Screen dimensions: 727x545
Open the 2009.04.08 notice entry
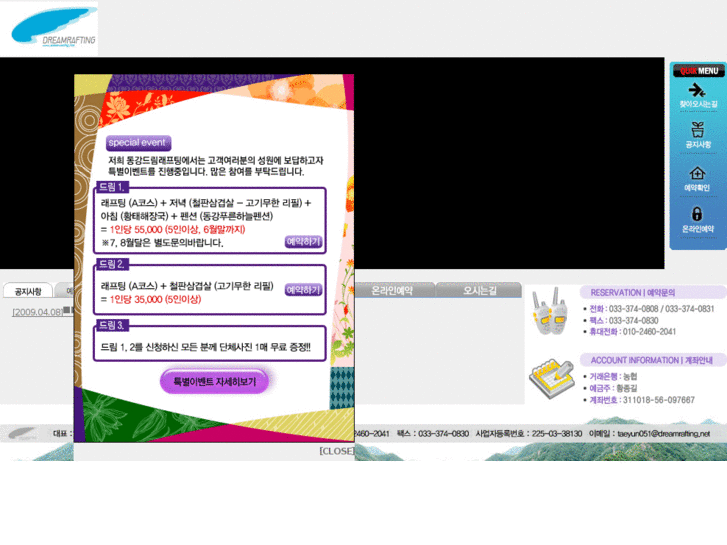tap(38, 312)
